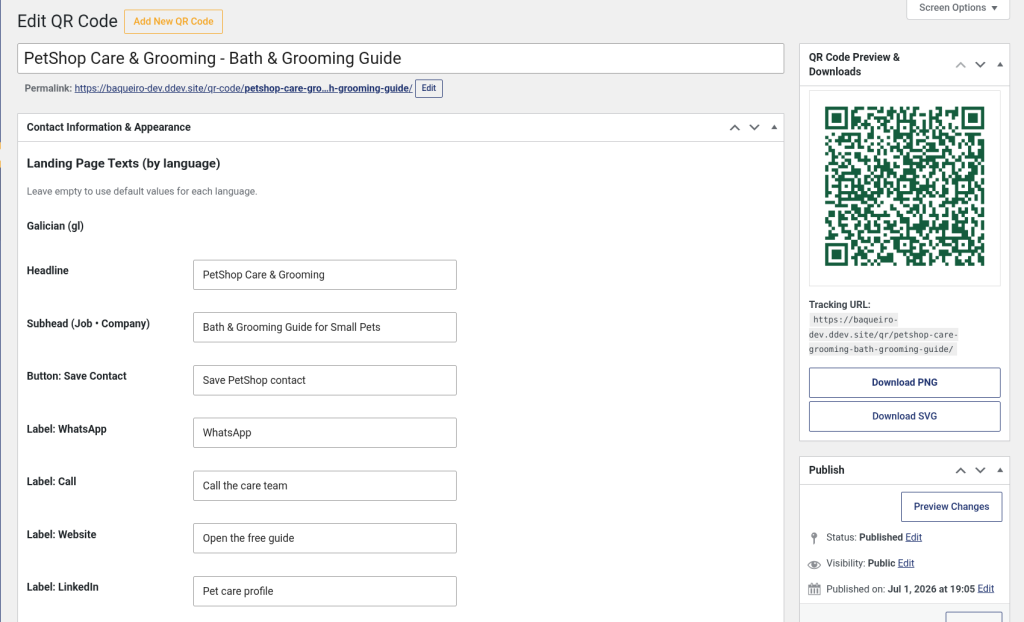
Task: Click the Galician (gl) language heading
Action: pos(56,226)
